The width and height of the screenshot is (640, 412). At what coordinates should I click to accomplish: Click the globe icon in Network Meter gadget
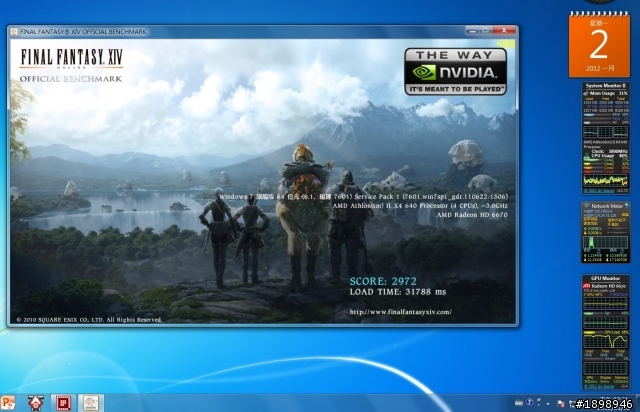[627, 206]
